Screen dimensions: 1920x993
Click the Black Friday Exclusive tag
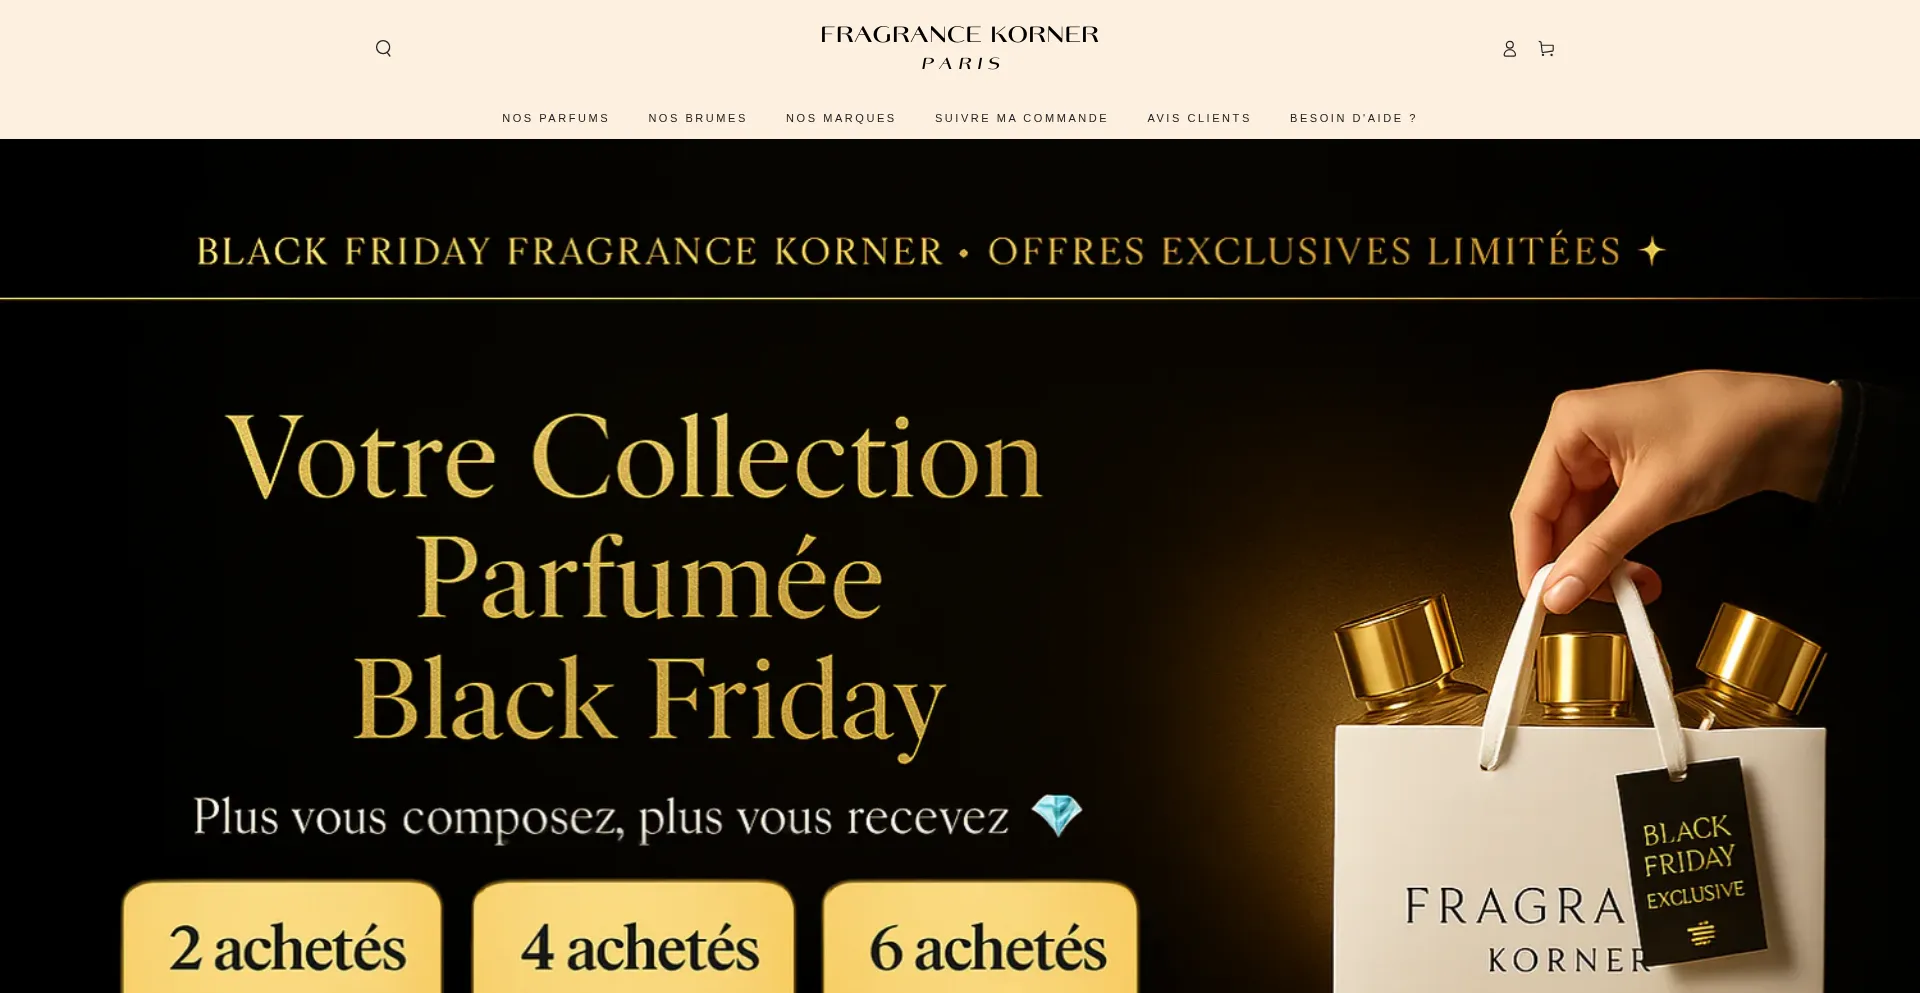click(x=1691, y=862)
